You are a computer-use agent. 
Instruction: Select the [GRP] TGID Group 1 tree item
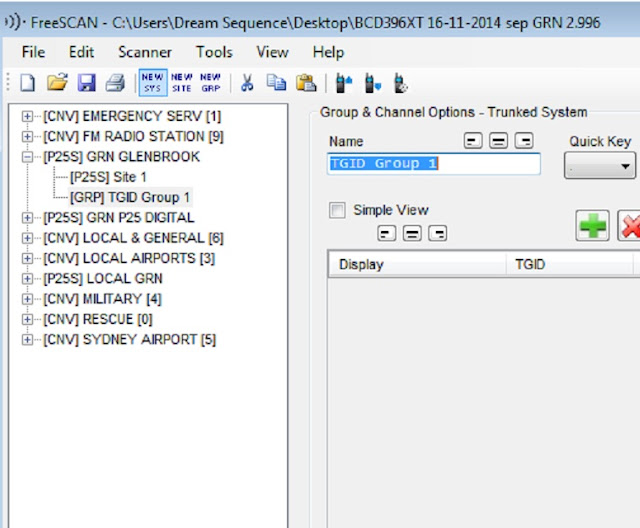130,197
